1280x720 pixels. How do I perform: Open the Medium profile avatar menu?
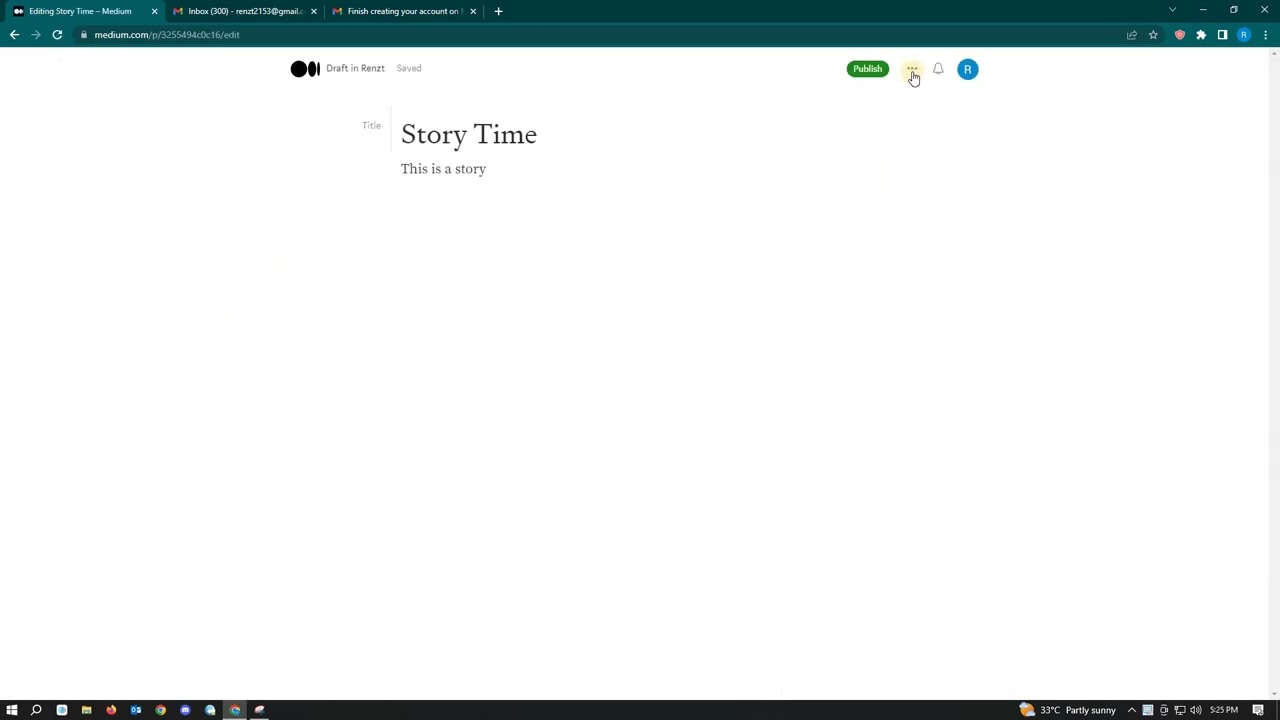coord(967,69)
